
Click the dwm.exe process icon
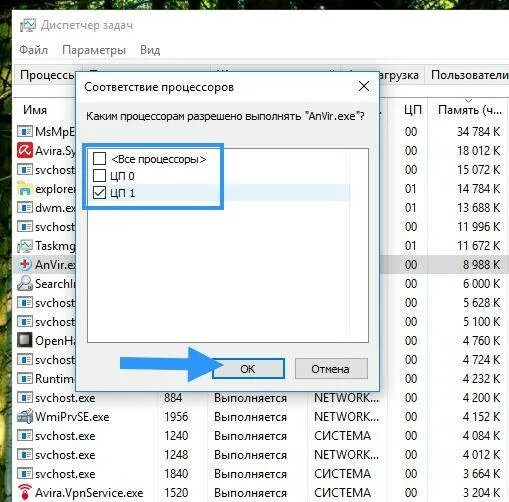click(x=25, y=207)
